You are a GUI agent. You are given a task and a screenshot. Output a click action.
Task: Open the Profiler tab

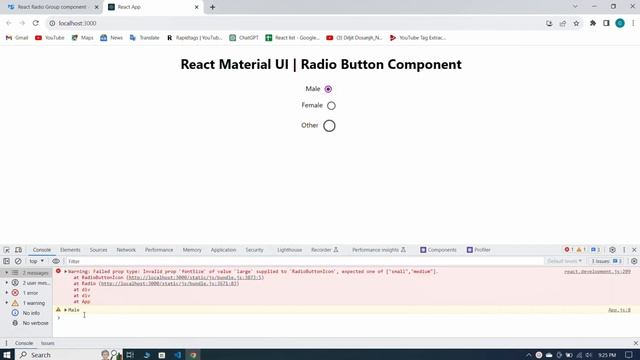click(x=479, y=250)
